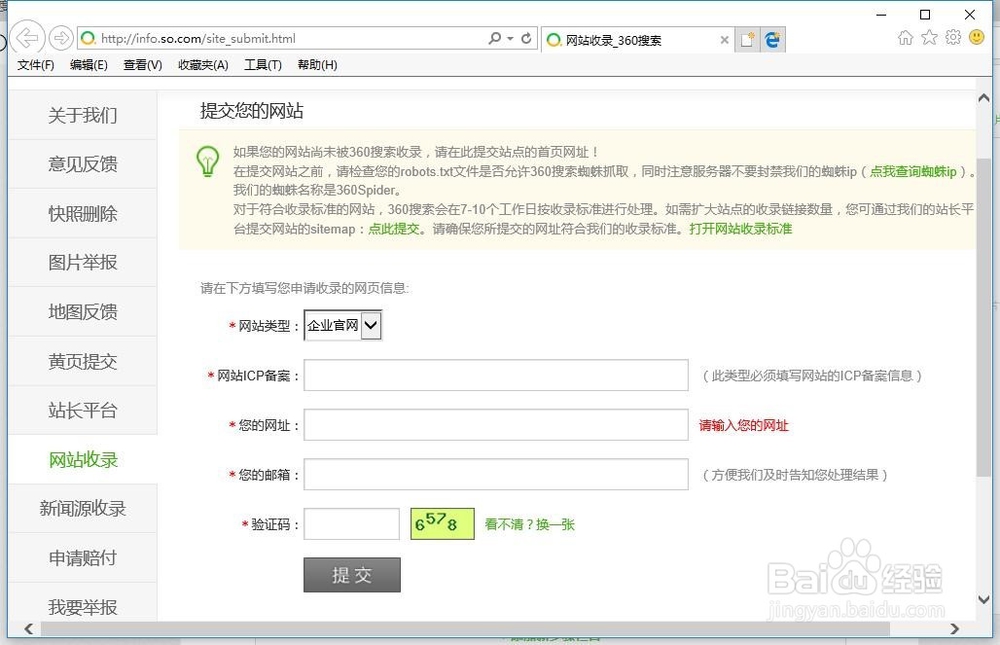Open 新闻源收录 in the sidebar

83,508
